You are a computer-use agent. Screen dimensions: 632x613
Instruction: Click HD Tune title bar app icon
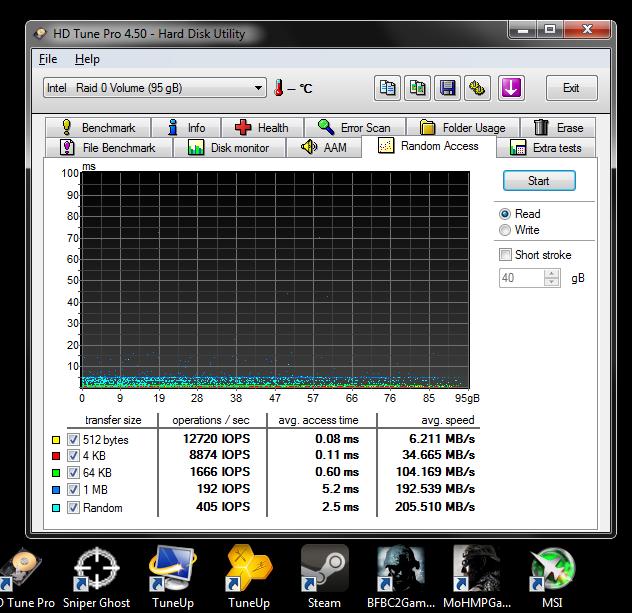40,33
